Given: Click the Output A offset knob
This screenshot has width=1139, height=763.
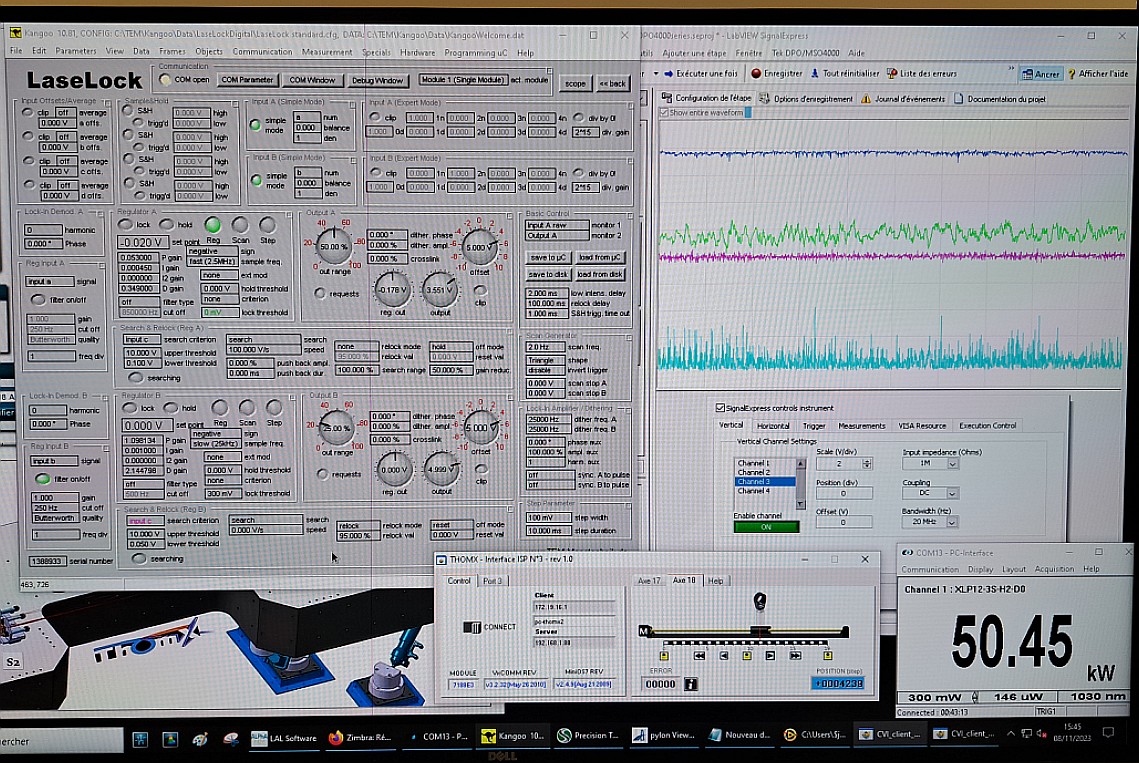Looking at the screenshot, I should pyautogui.click(x=480, y=247).
